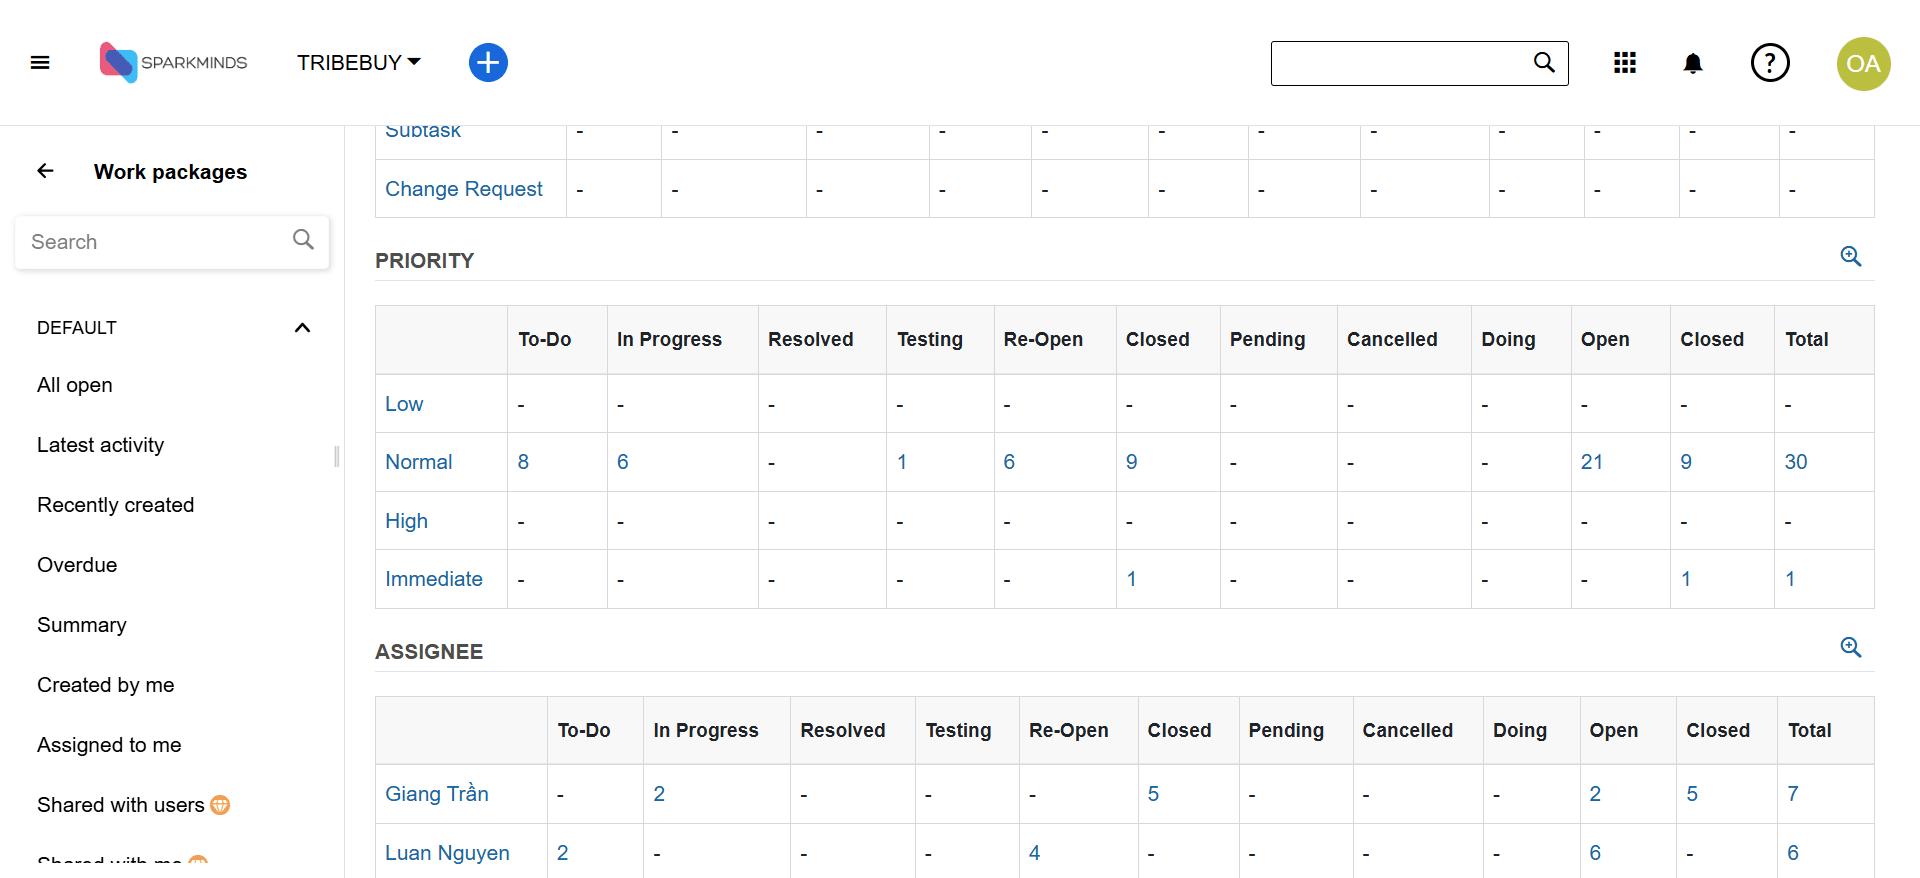Viewport: 1920px width, 878px height.
Task: Open the help menu icon
Action: tap(1769, 63)
